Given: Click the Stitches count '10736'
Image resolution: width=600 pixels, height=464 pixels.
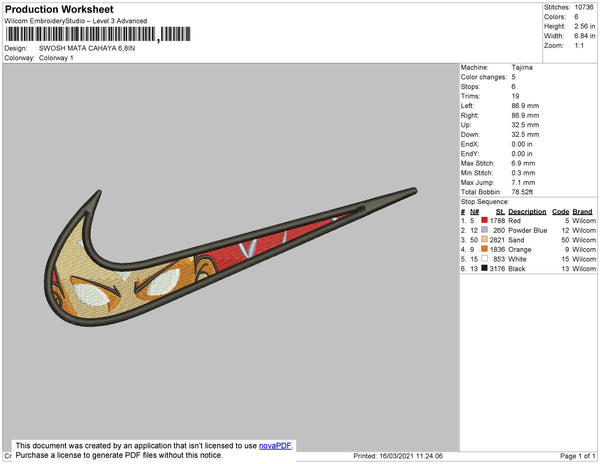Looking at the screenshot, I should pos(584,7).
